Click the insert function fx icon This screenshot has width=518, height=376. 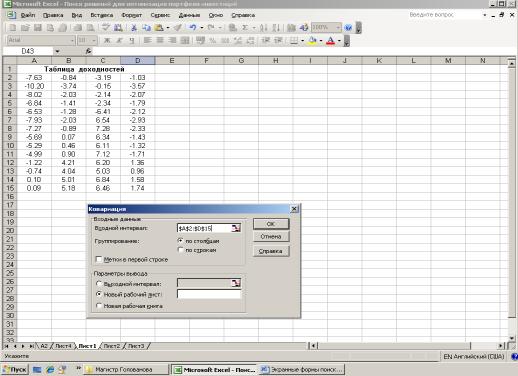point(88,51)
